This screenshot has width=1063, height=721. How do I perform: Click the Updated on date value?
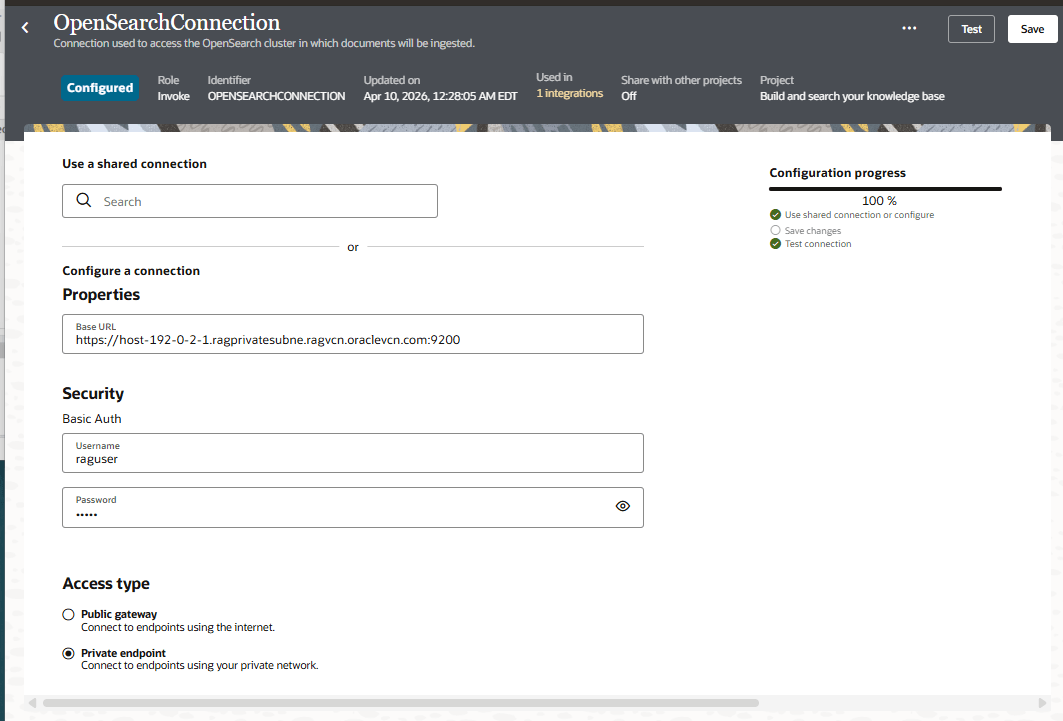click(x=440, y=96)
